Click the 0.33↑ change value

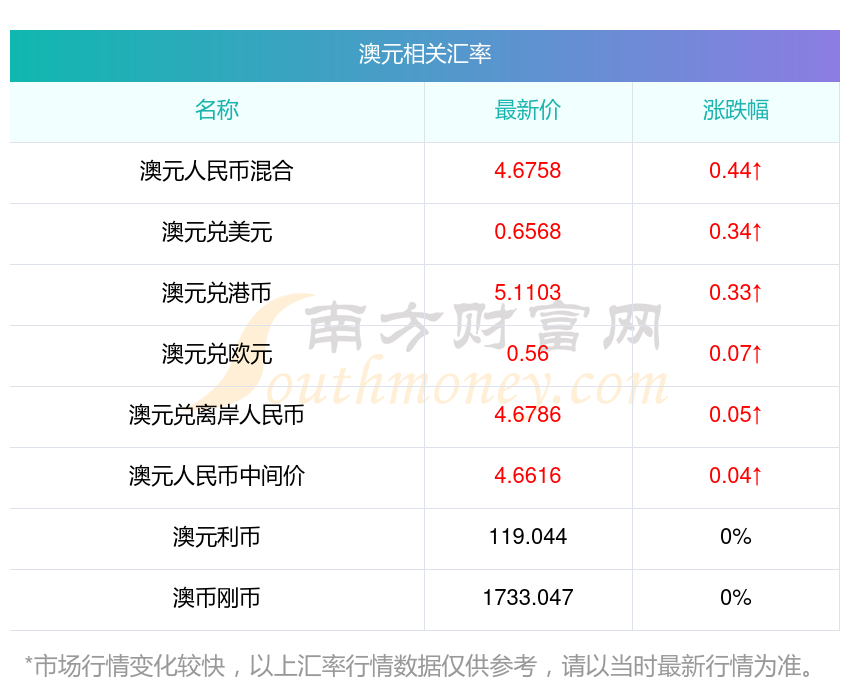[x=736, y=293]
